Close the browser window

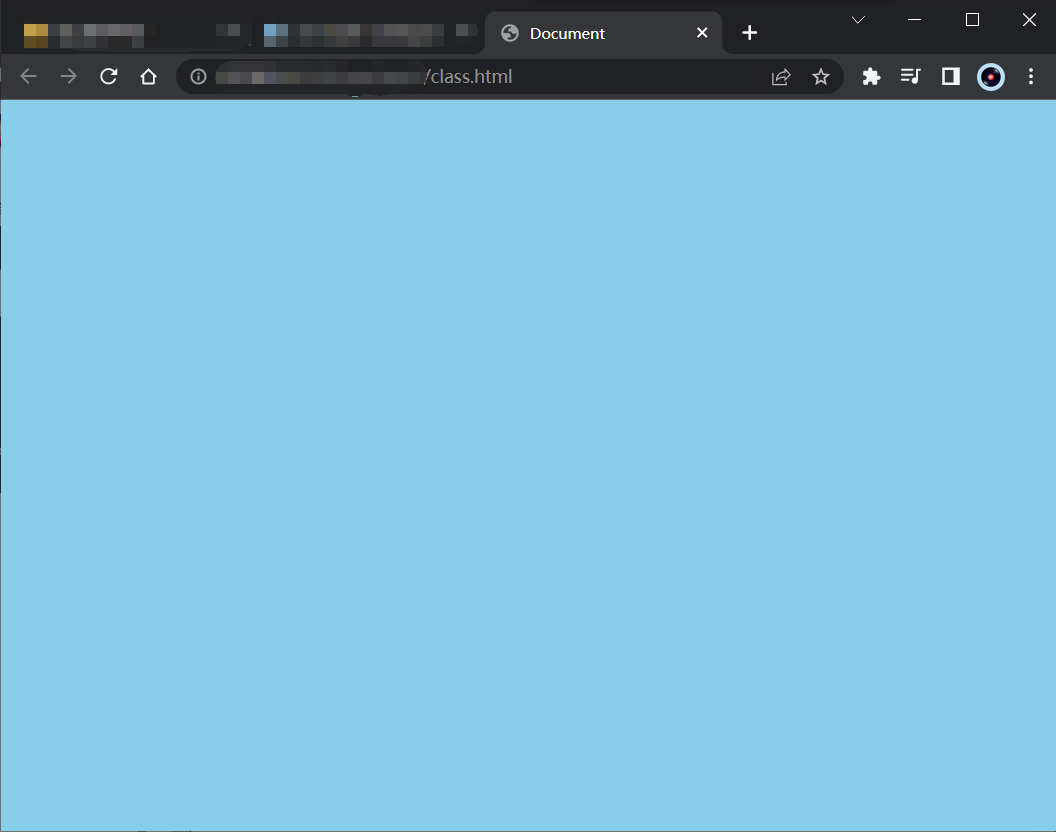1028,20
